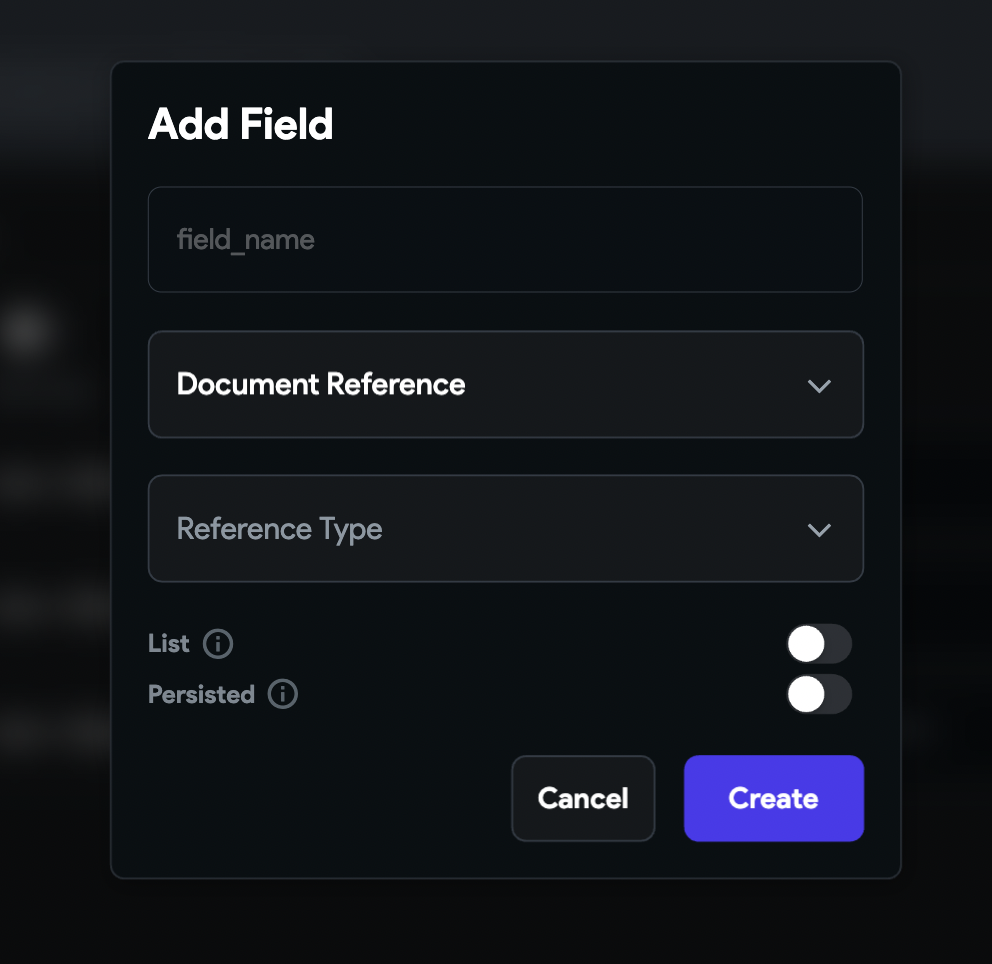992x964 pixels.
Task: Expand the Reference Type dropdown
Action: point(505,529)
